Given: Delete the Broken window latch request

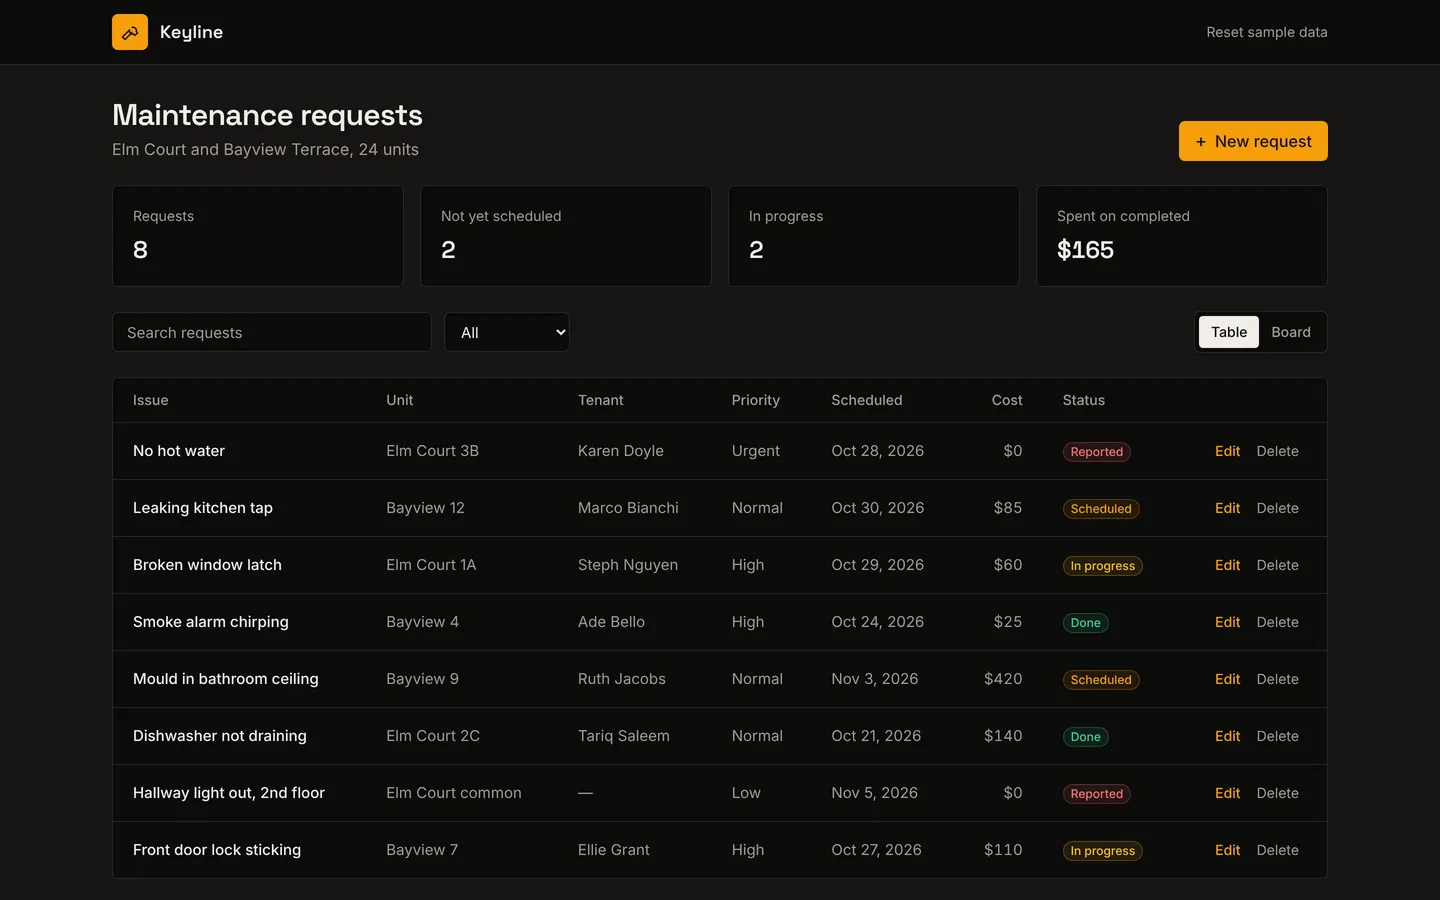Looking at the screenshot, I should click(1277, 565).
